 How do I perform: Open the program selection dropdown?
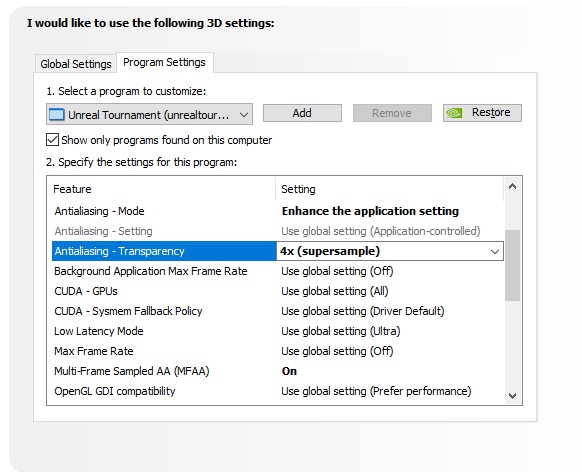[149, 114]
